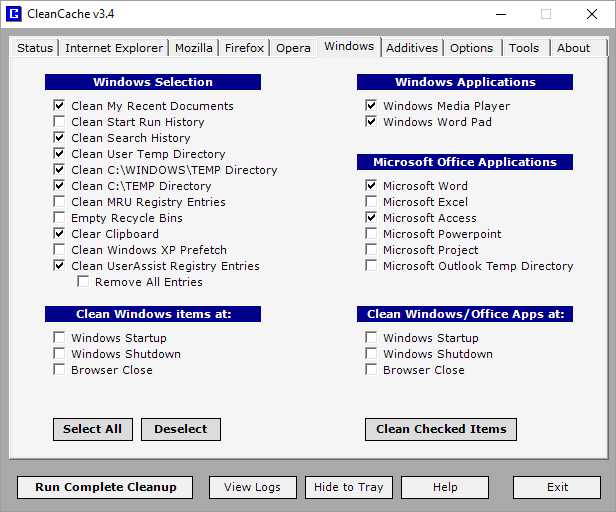Open the Mozilla tab
This screenshot has height=512, width=616.
tap(194, 48)
